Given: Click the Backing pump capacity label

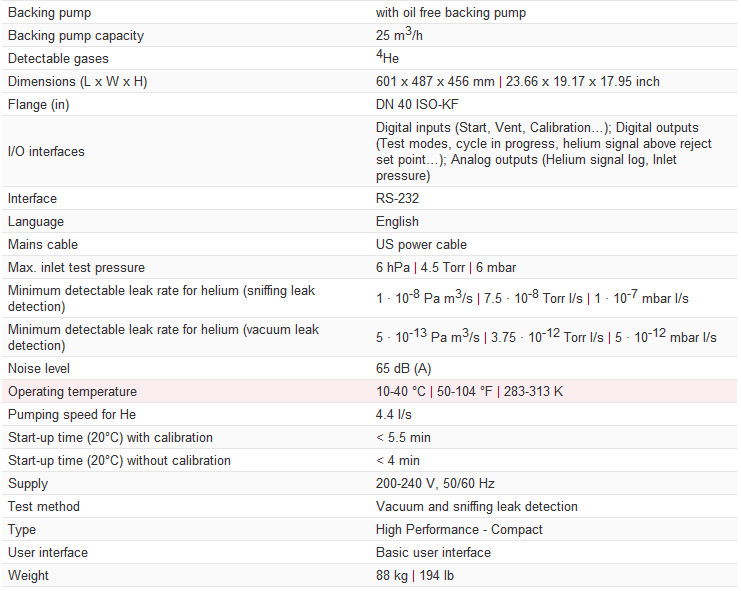Looking at the screenshot, I should coord(76,35).
